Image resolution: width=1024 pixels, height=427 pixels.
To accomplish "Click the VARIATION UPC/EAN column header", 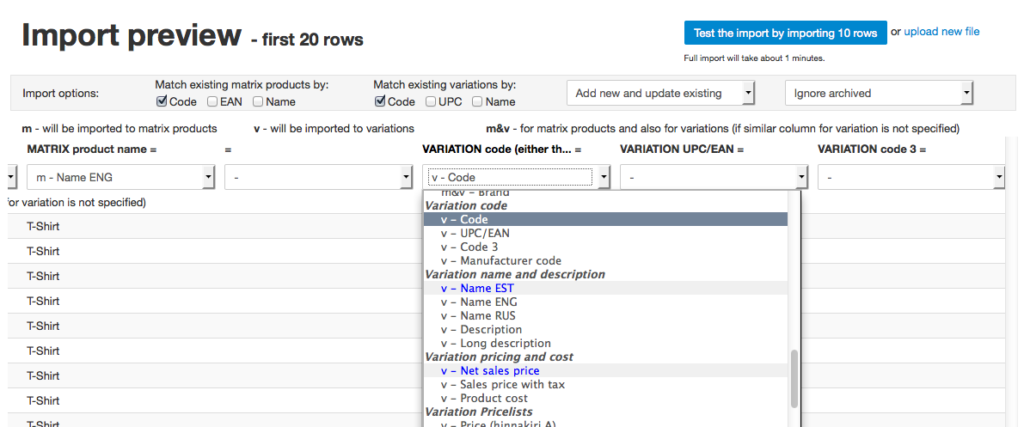I will click(x=682, y=150).
